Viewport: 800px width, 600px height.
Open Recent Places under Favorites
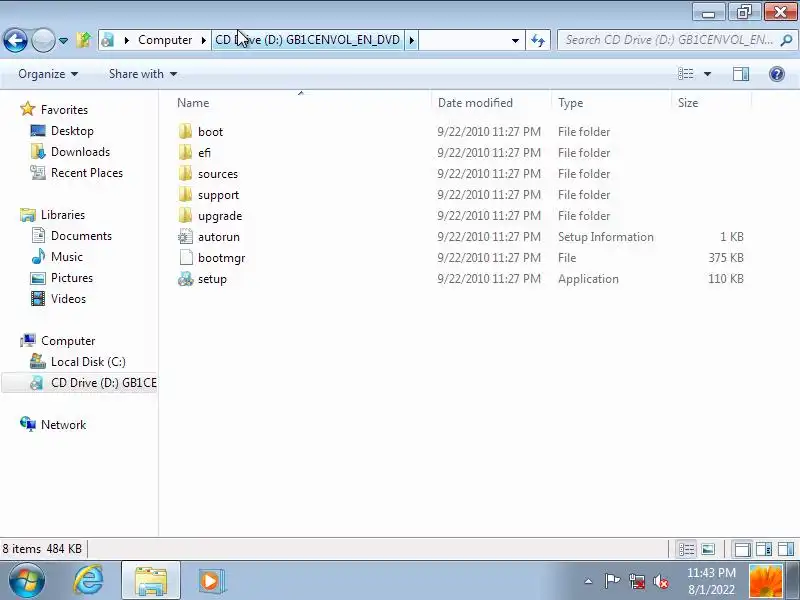click(87, 173)
